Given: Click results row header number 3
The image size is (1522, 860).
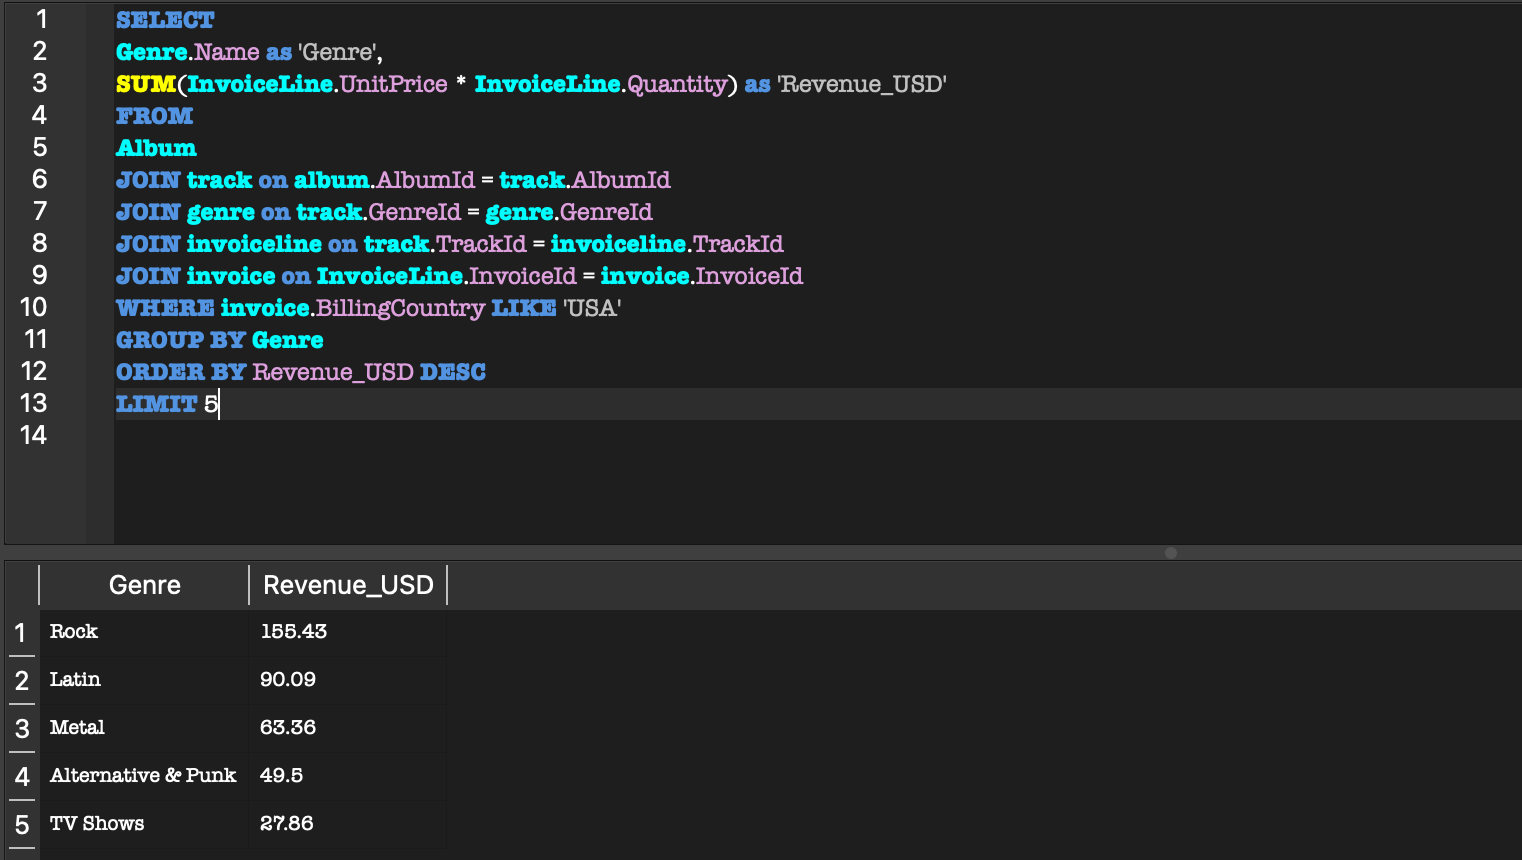Looking at the screenshot, I should click(x=21, y=729).
